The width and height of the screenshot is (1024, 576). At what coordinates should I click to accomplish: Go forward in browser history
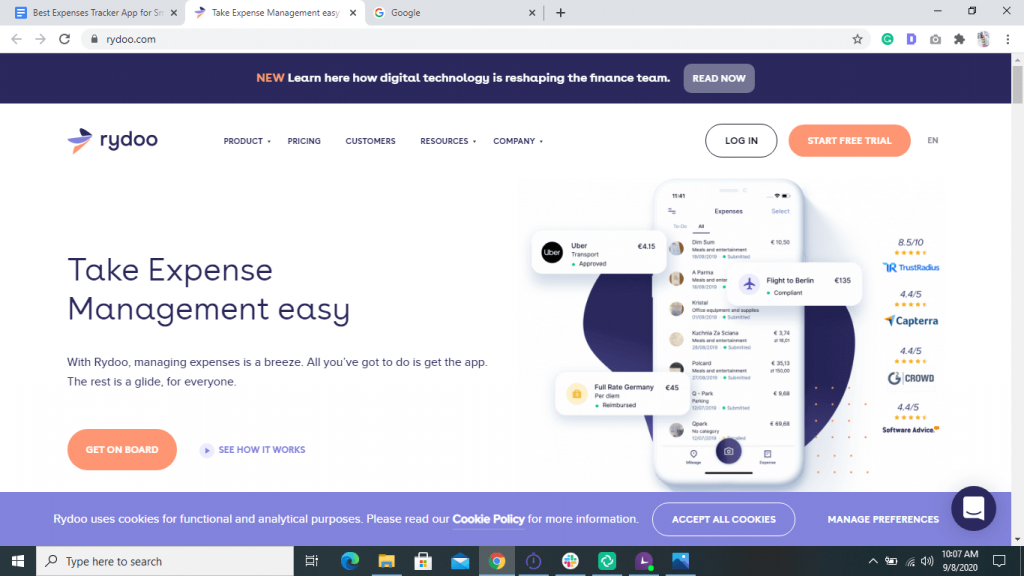point(40,39)
